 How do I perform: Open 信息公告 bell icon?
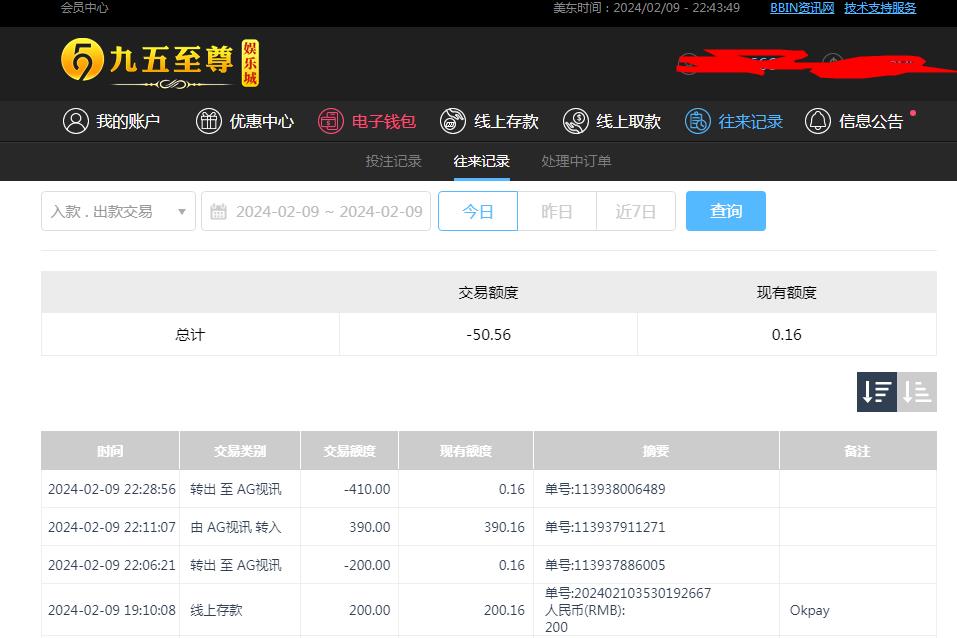tap(817, 121)
